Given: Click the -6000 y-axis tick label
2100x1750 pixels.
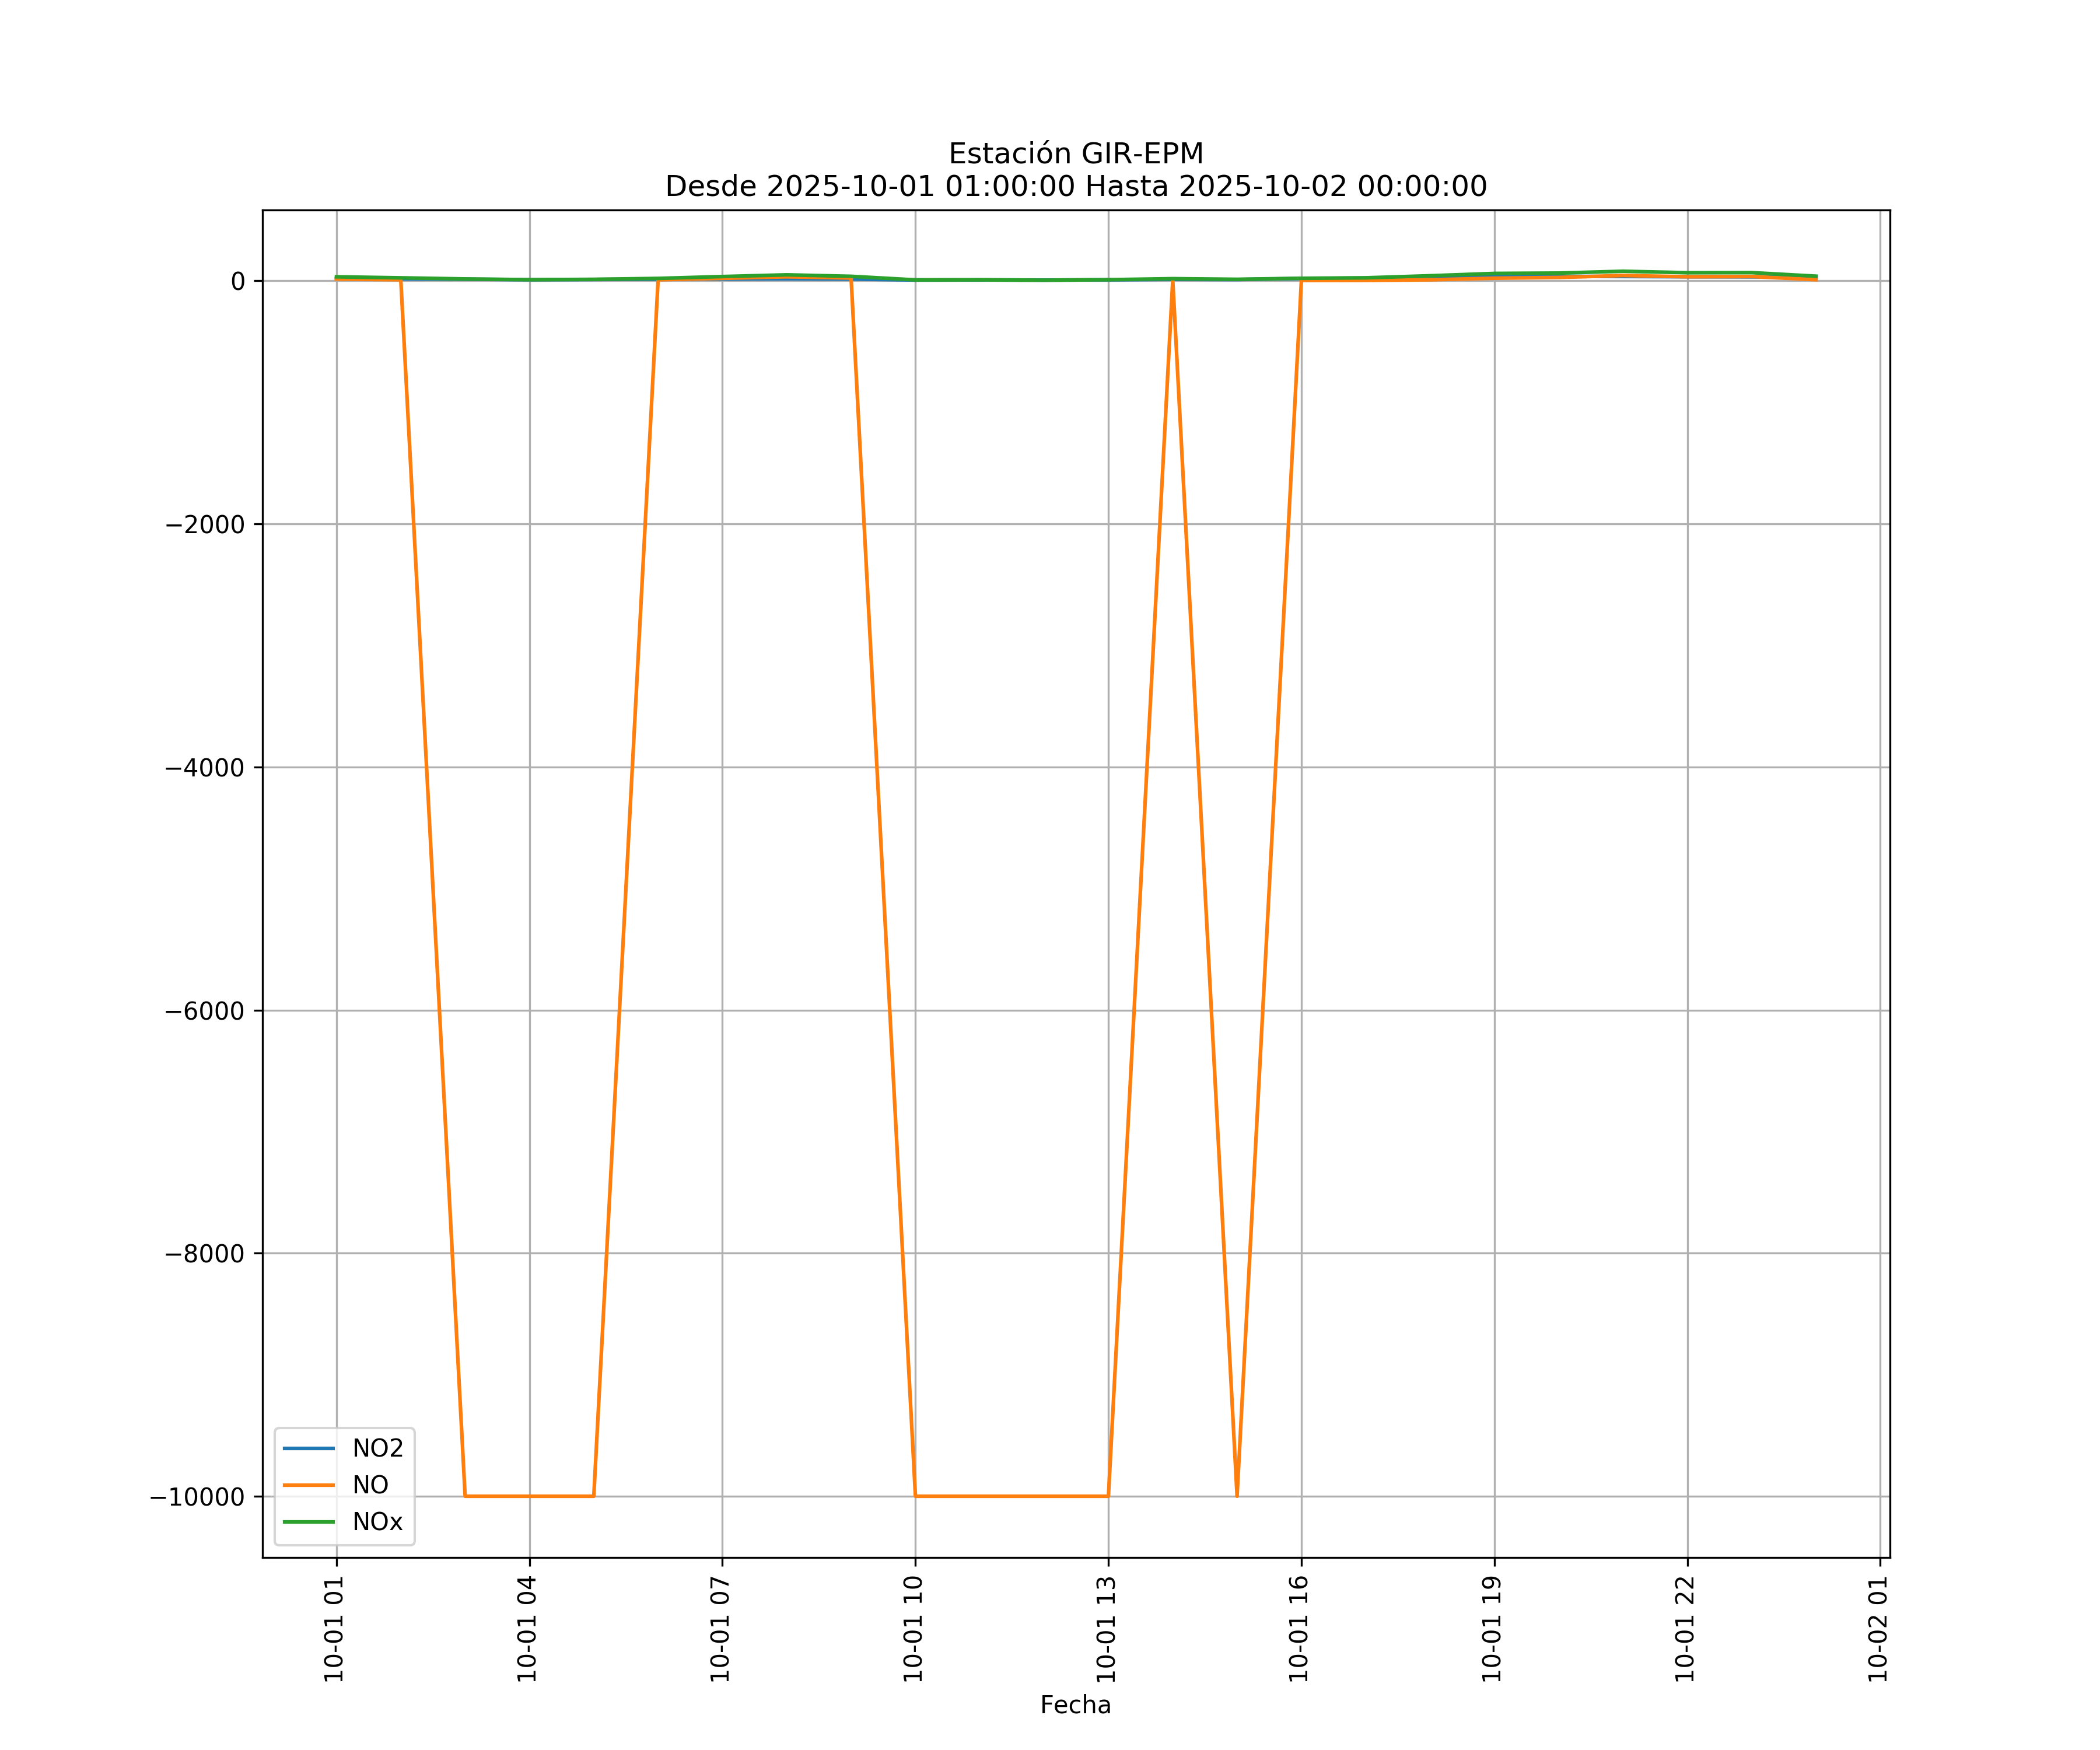Looking at the screenshot, I should pyautogui.click(x=204, y=1011).
